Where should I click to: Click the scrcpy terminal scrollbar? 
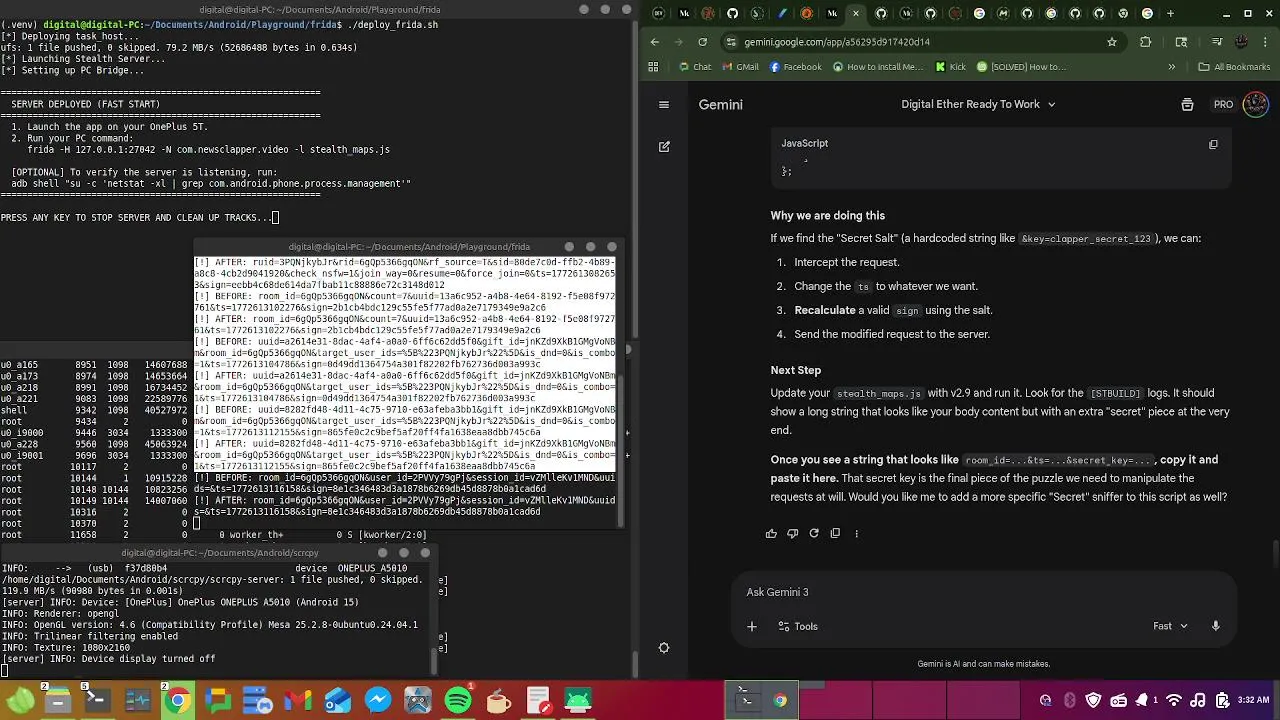(x=434, y=660)
